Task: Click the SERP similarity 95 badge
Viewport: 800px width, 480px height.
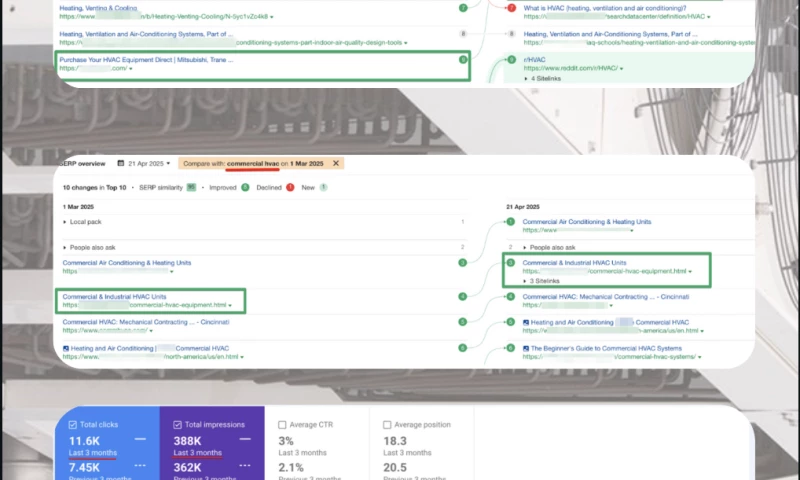Action: 191,187
